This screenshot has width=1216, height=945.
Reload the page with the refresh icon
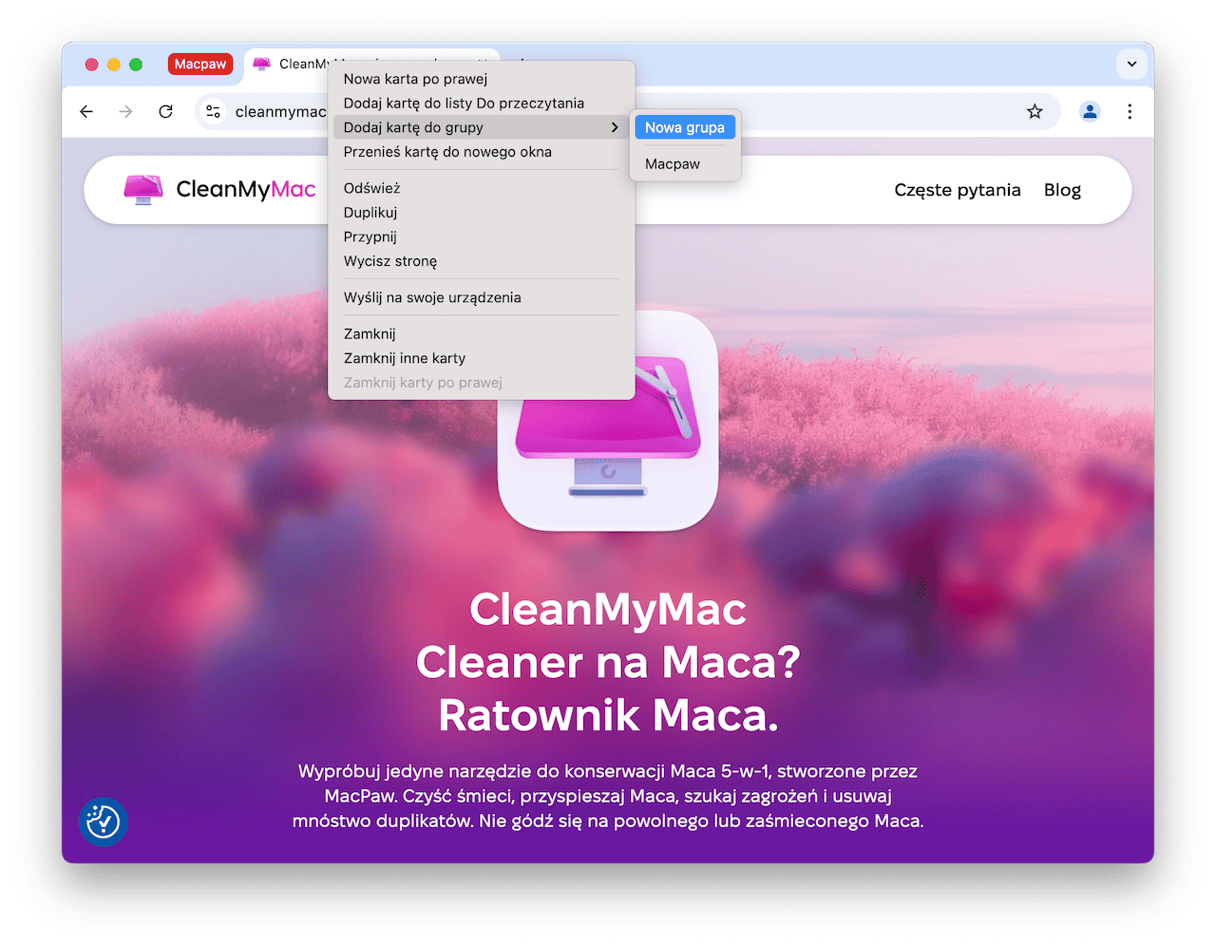166,112
